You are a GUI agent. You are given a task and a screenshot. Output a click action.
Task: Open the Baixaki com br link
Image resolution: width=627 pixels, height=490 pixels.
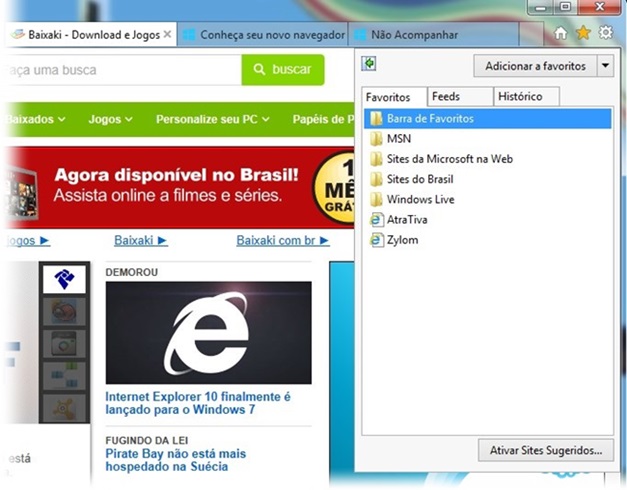(283, 240)
